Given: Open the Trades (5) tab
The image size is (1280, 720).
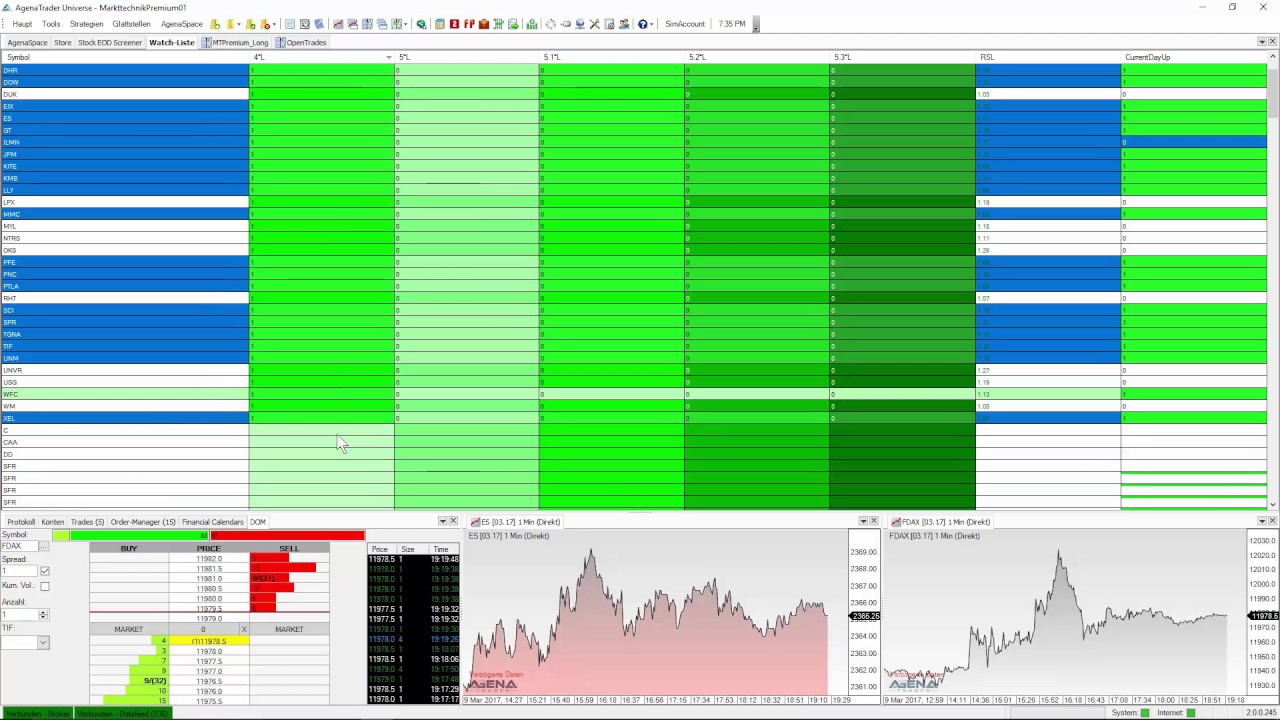Looking at the screenshot, I should coord(87,522).
